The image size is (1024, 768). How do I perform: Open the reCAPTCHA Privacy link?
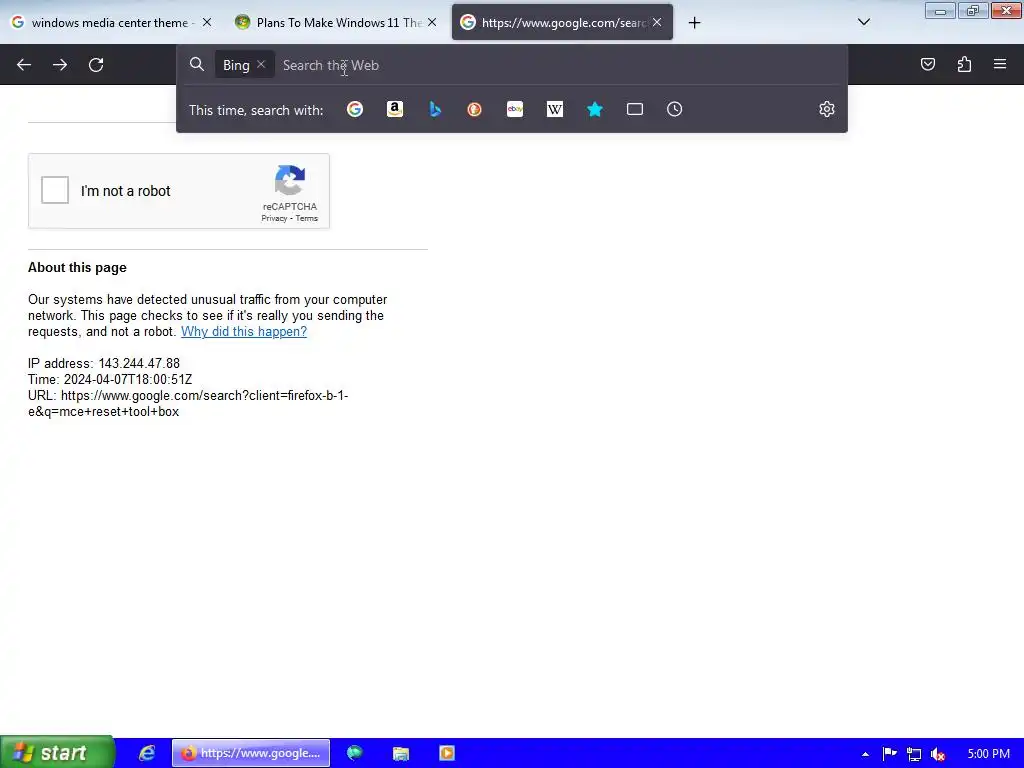[x=274, y=218]
